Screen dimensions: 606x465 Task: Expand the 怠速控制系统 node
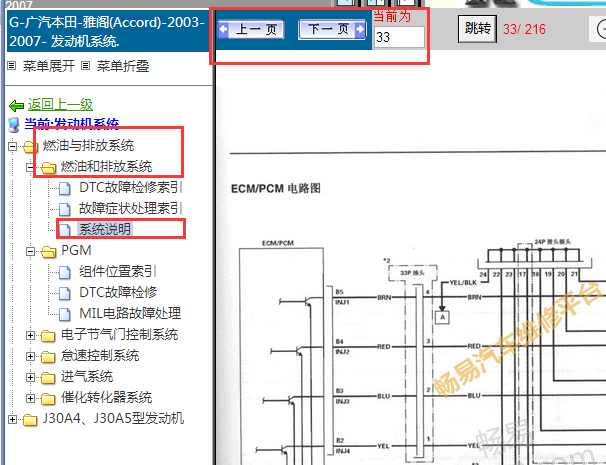click(x=31, y=356)
